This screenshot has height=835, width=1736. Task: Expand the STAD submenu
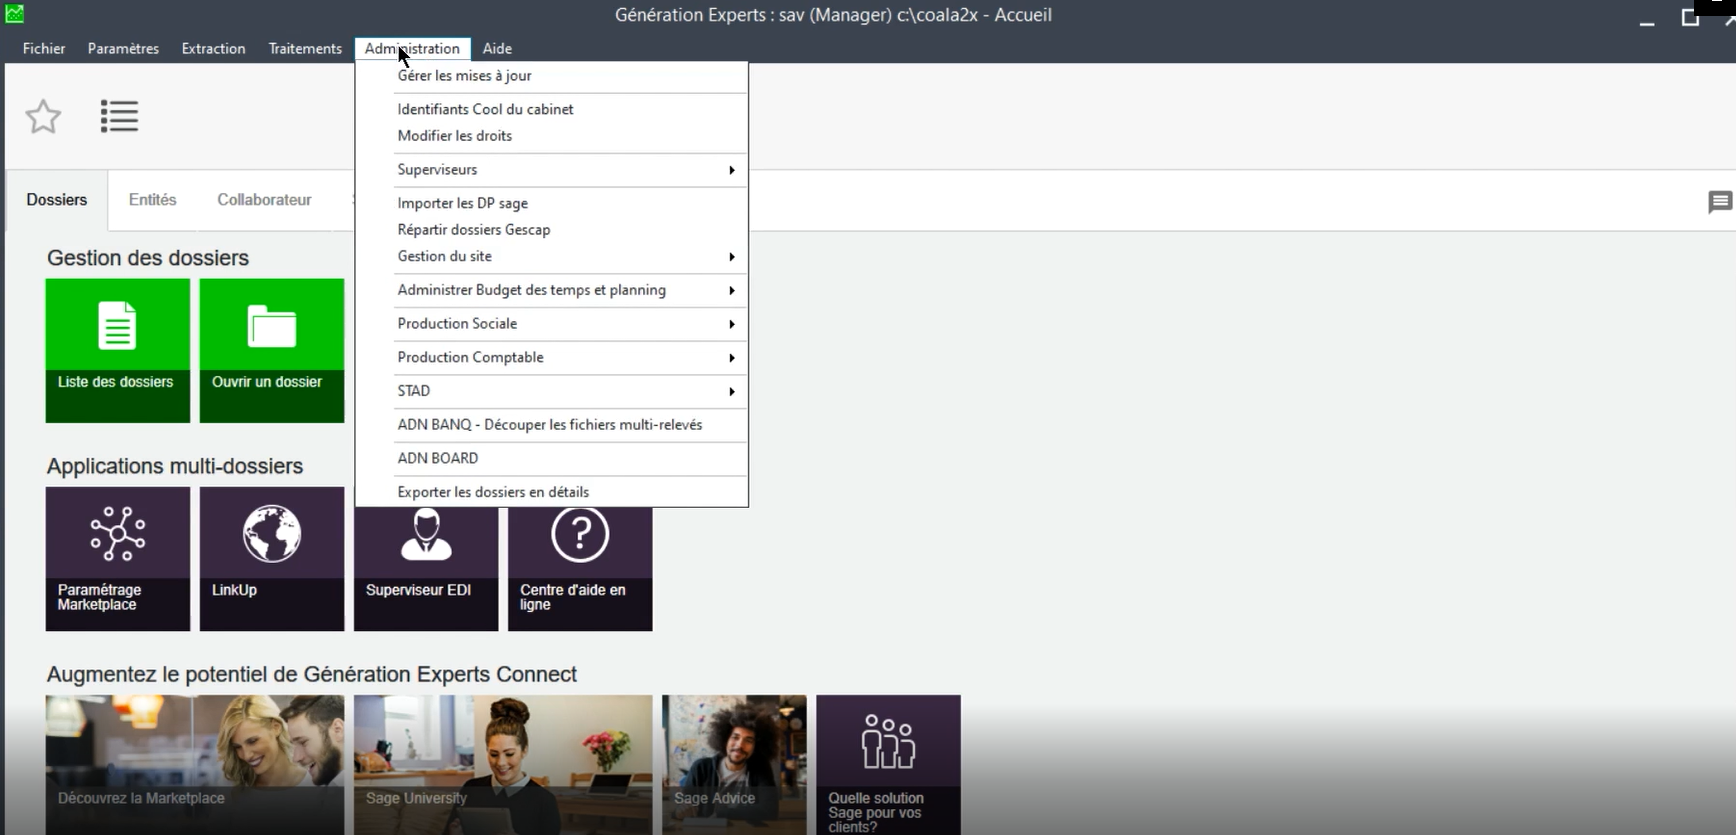(552, 391)
